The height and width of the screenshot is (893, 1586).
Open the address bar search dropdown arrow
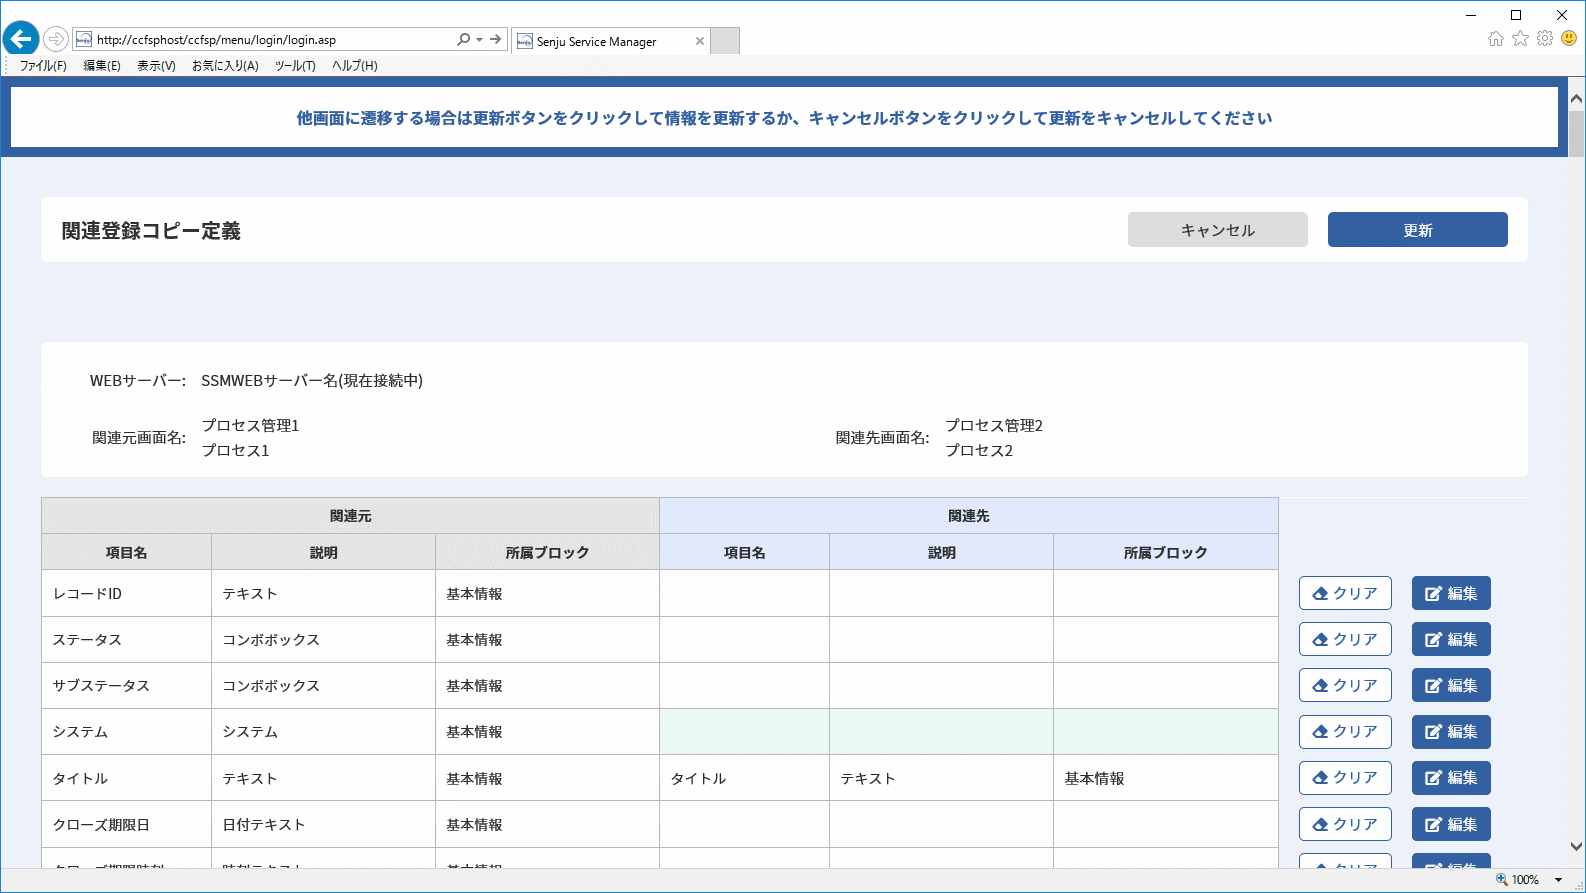[x=480, y=40]
